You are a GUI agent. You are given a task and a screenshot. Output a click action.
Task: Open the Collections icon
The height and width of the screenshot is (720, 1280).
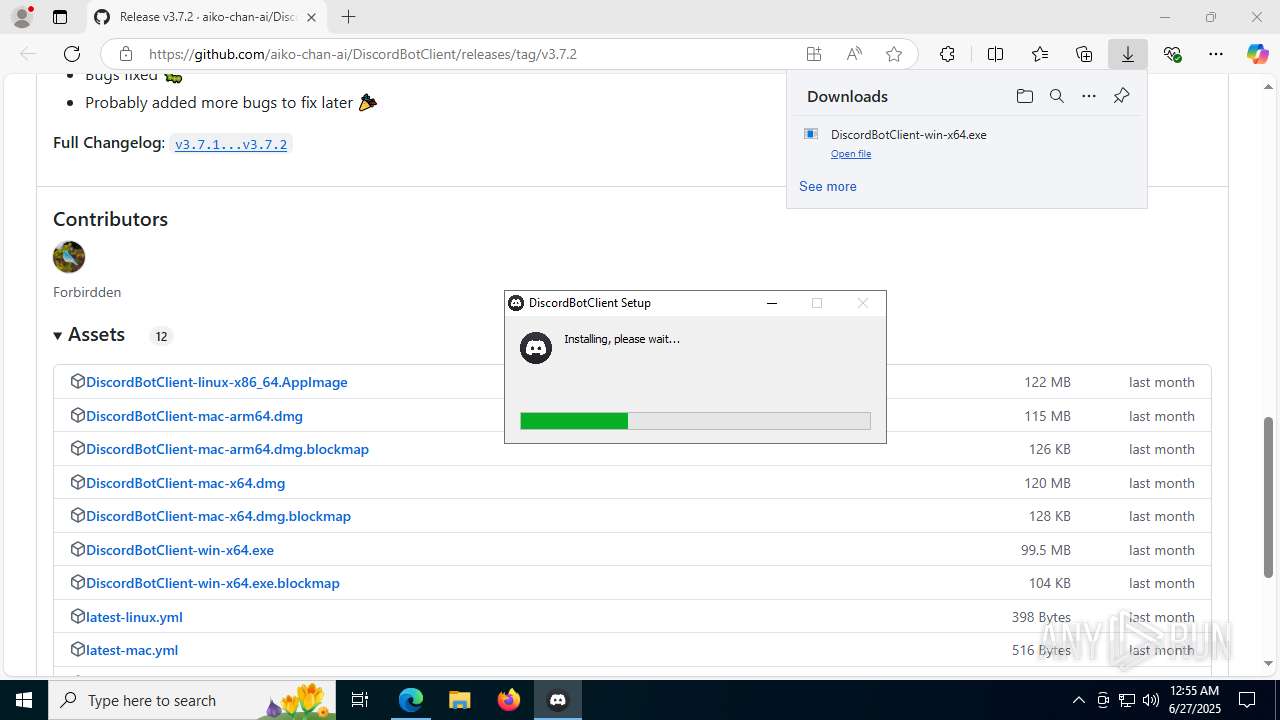[1084, 54]
